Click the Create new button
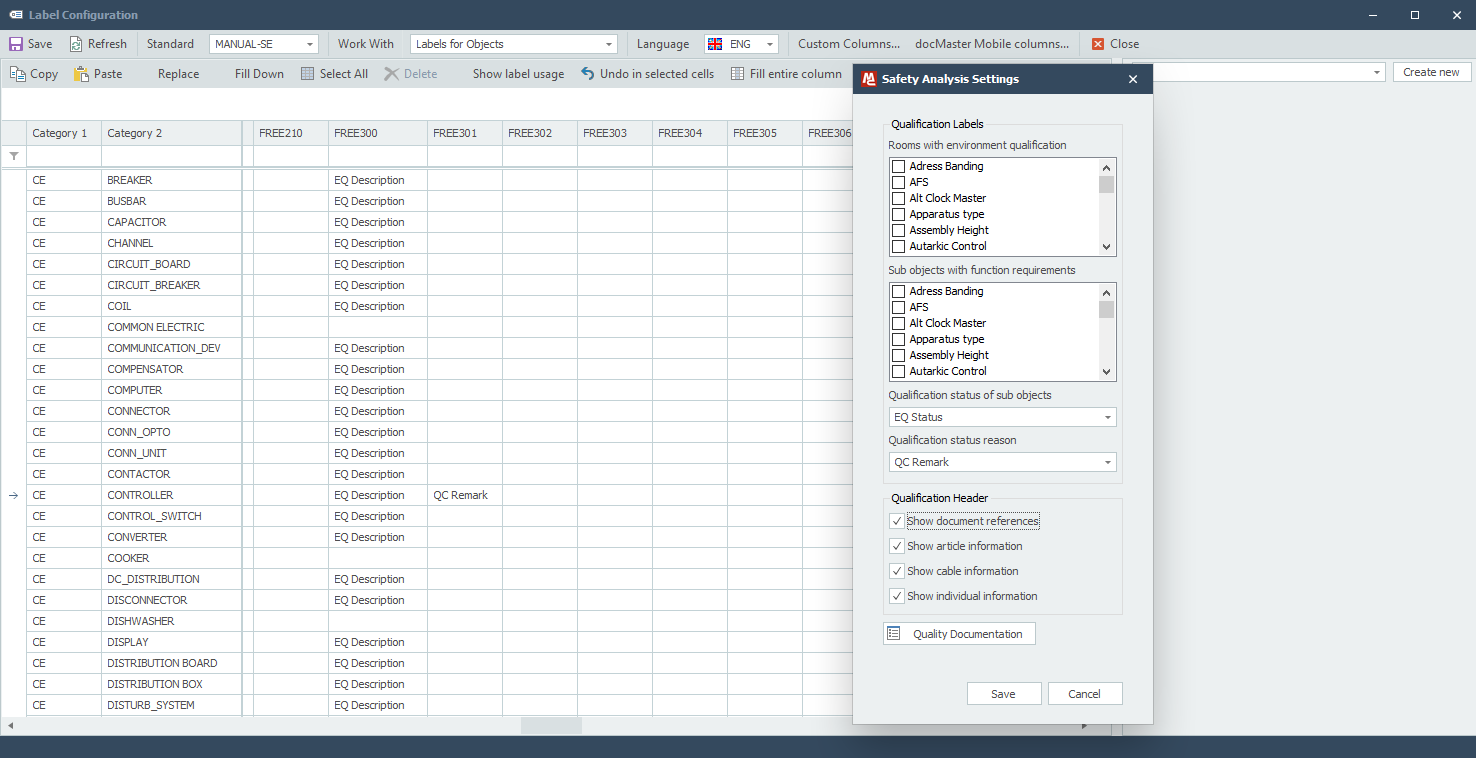This screenshot has height=758, width=1476. click(x=1431, y=72)
